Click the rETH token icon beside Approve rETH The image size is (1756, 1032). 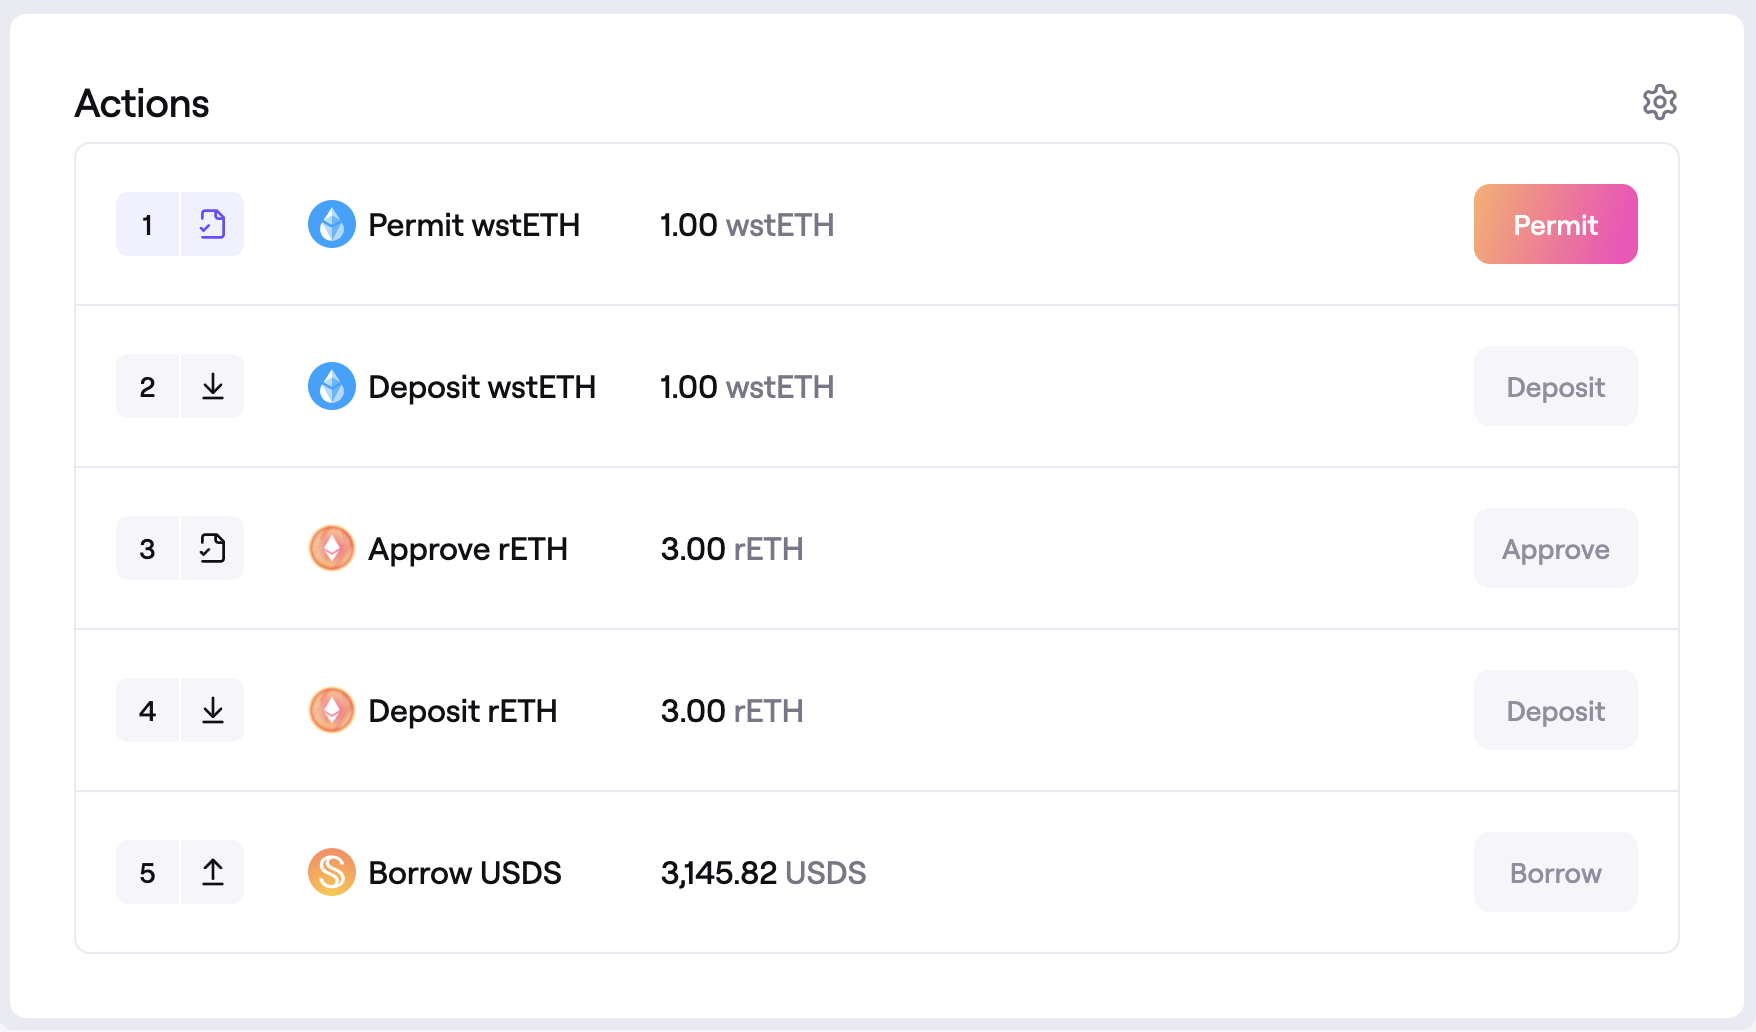[x=332, y=548]
